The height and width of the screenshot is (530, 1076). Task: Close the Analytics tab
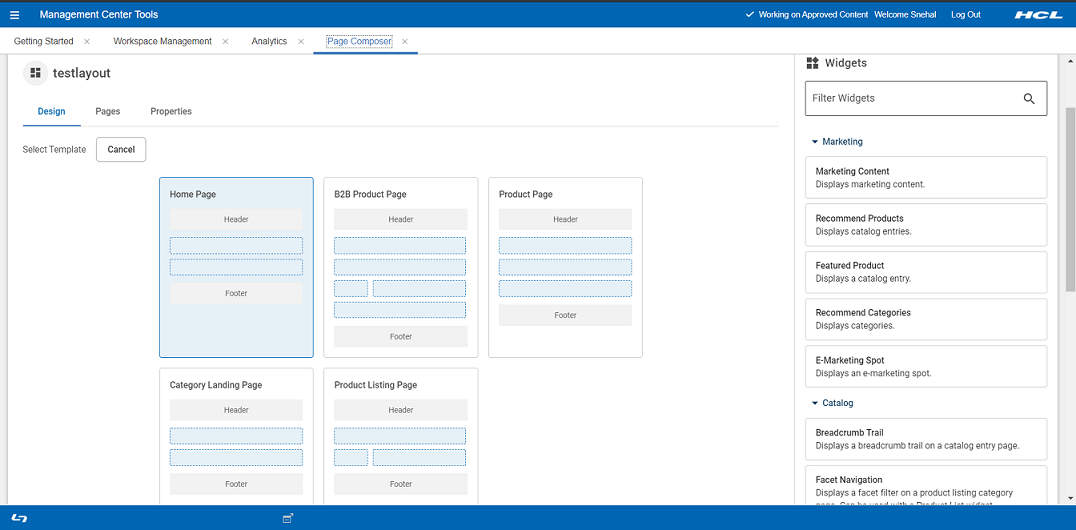tap(301, 42)
